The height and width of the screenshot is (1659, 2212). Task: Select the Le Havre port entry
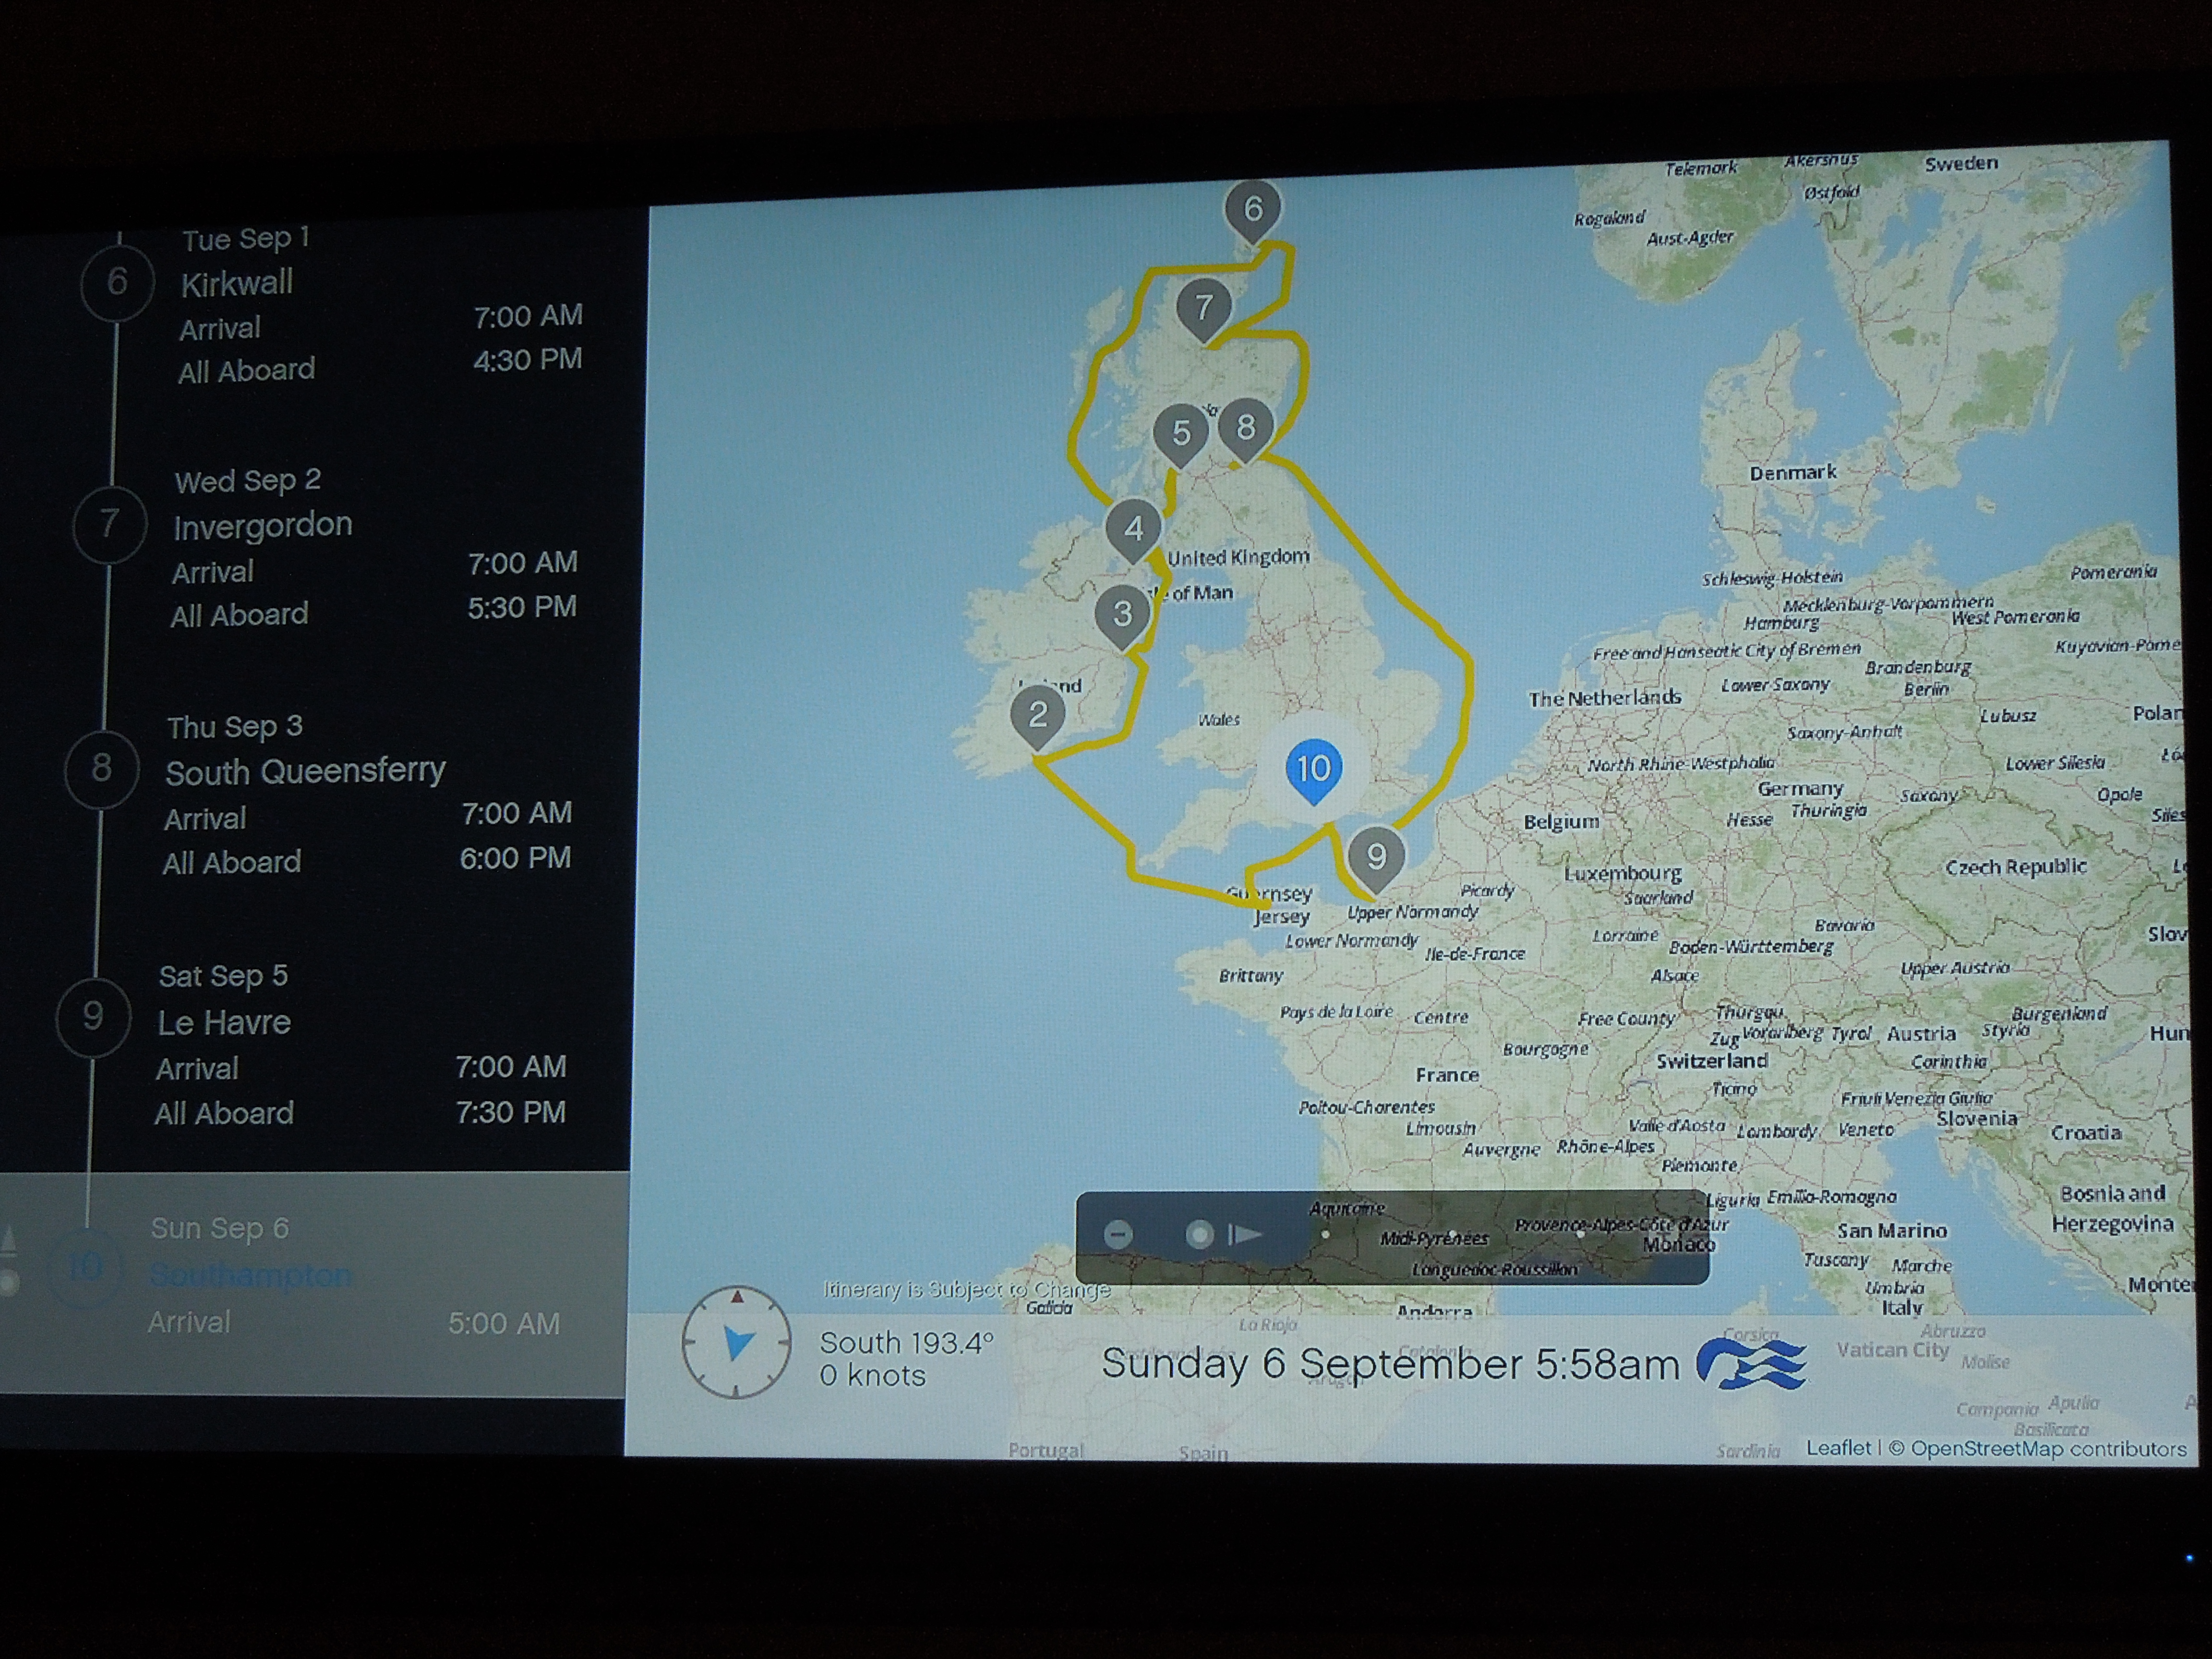point(224,1022)
